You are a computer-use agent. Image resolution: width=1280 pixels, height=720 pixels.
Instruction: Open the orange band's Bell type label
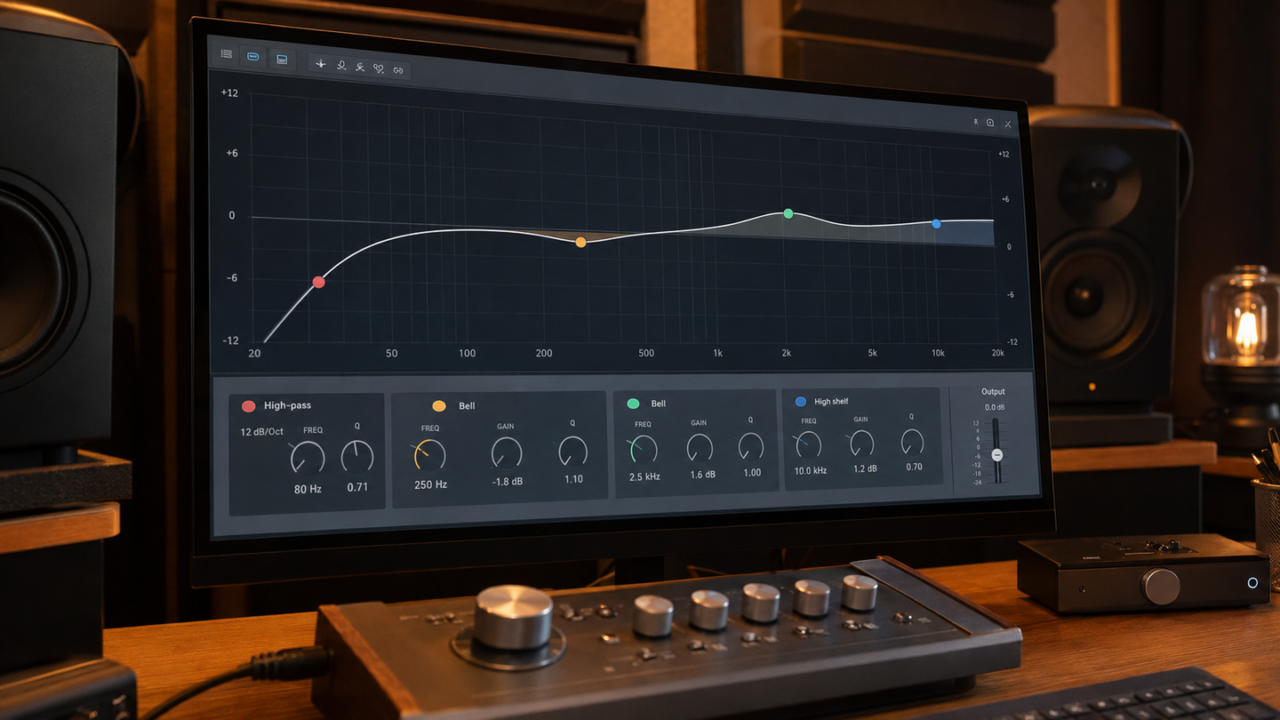[467, 406]
